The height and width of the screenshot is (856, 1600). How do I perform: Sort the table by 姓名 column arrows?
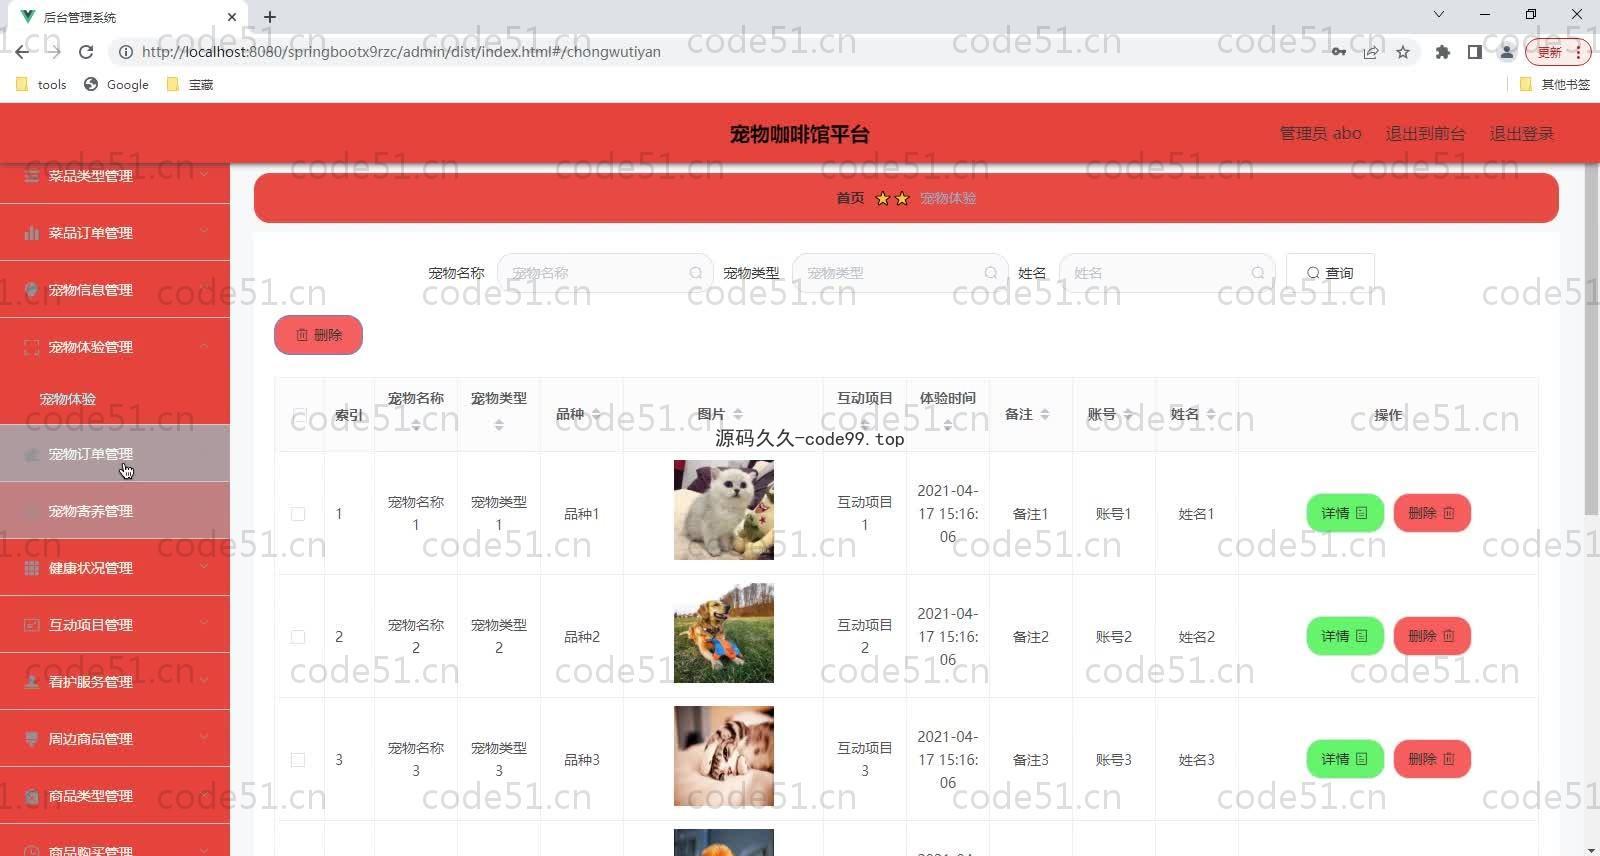point(1211,414)
